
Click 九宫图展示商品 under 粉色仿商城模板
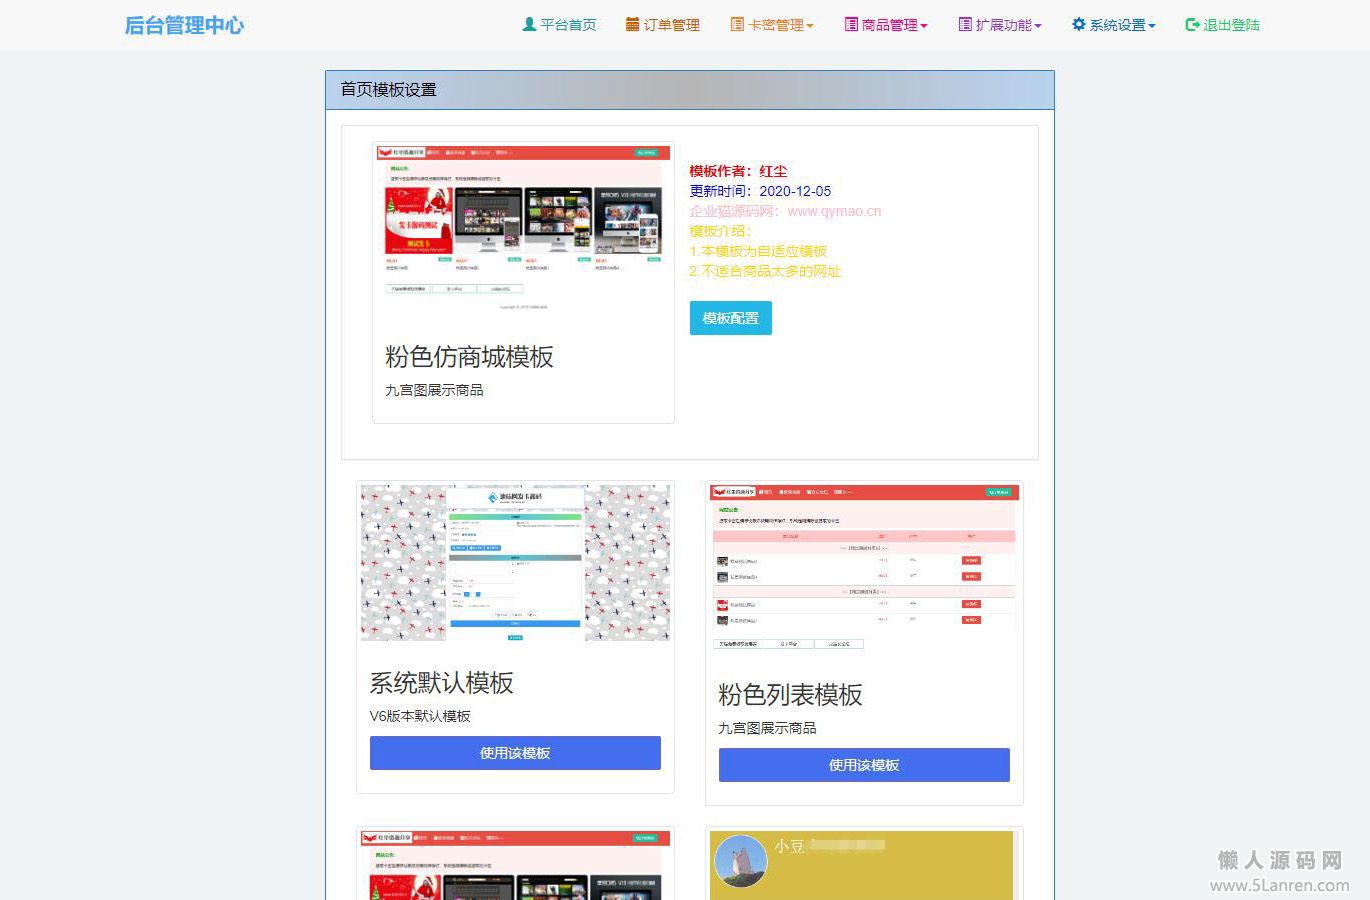434,390
